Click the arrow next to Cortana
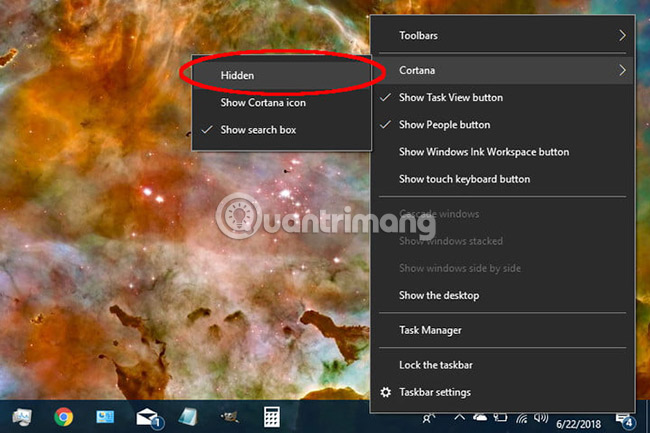650x433 pixels. 622,70
